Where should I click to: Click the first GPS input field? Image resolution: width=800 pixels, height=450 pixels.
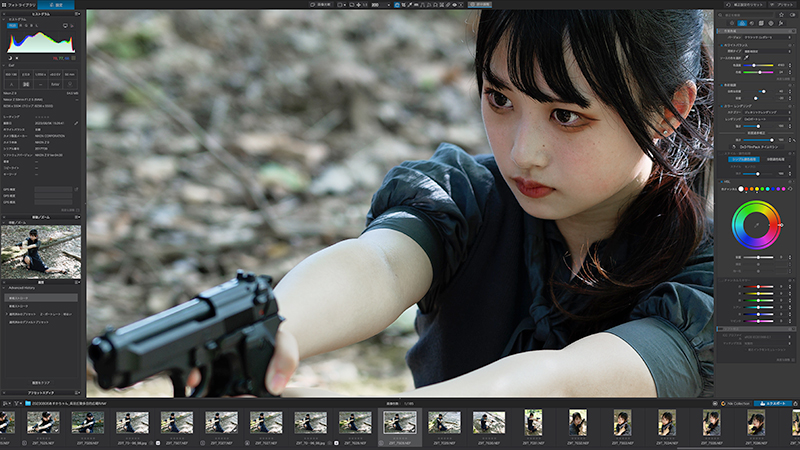[53, 189]
